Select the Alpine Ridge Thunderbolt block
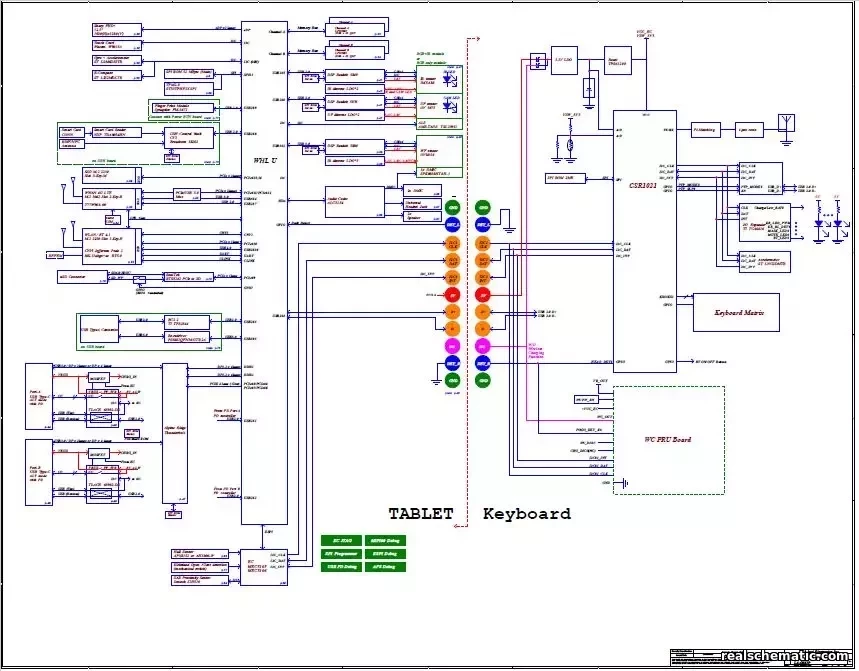859x671 pixels. click(175, 433)
